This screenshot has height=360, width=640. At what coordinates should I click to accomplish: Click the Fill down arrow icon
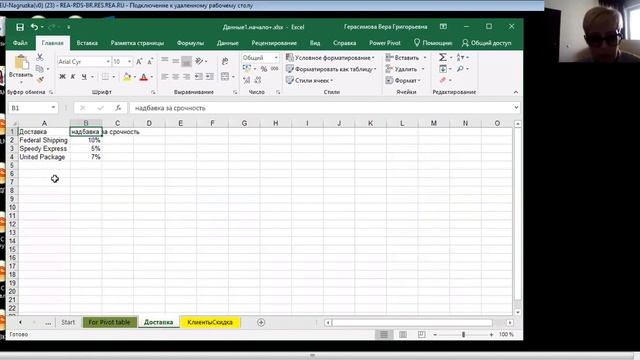(443, 69)
